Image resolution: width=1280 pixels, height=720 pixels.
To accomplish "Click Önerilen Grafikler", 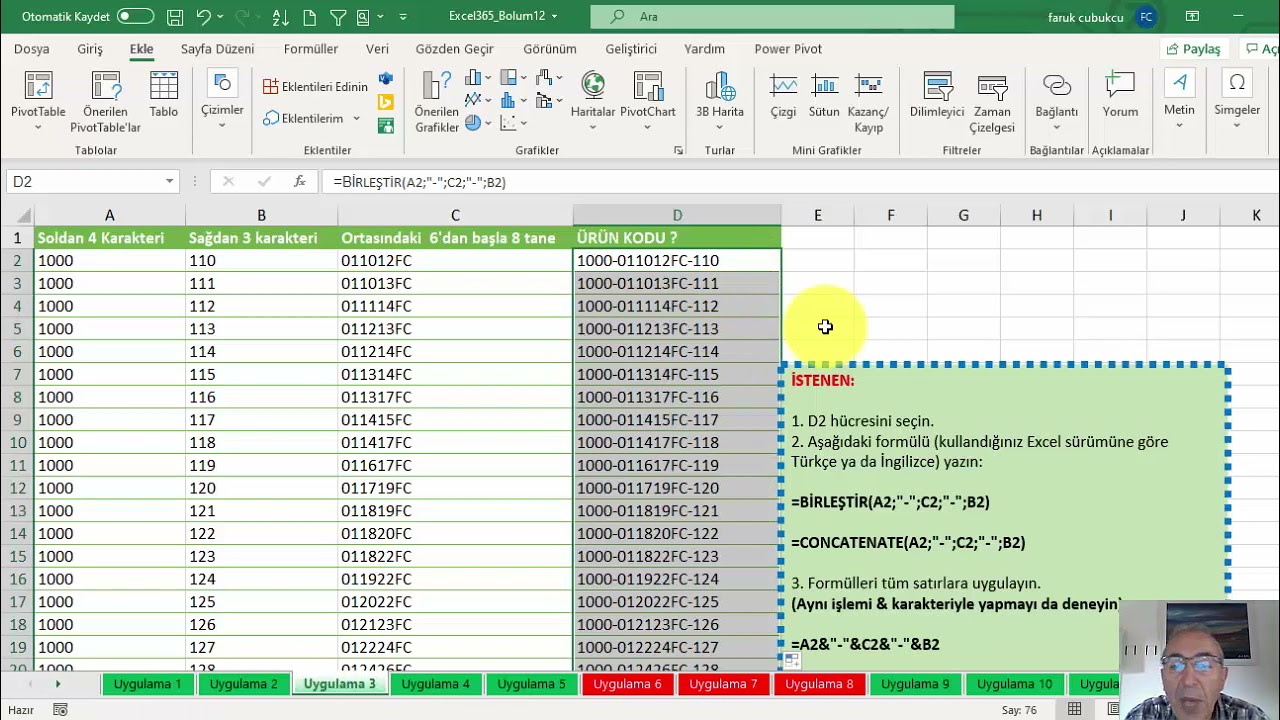I will click(437, 101).
